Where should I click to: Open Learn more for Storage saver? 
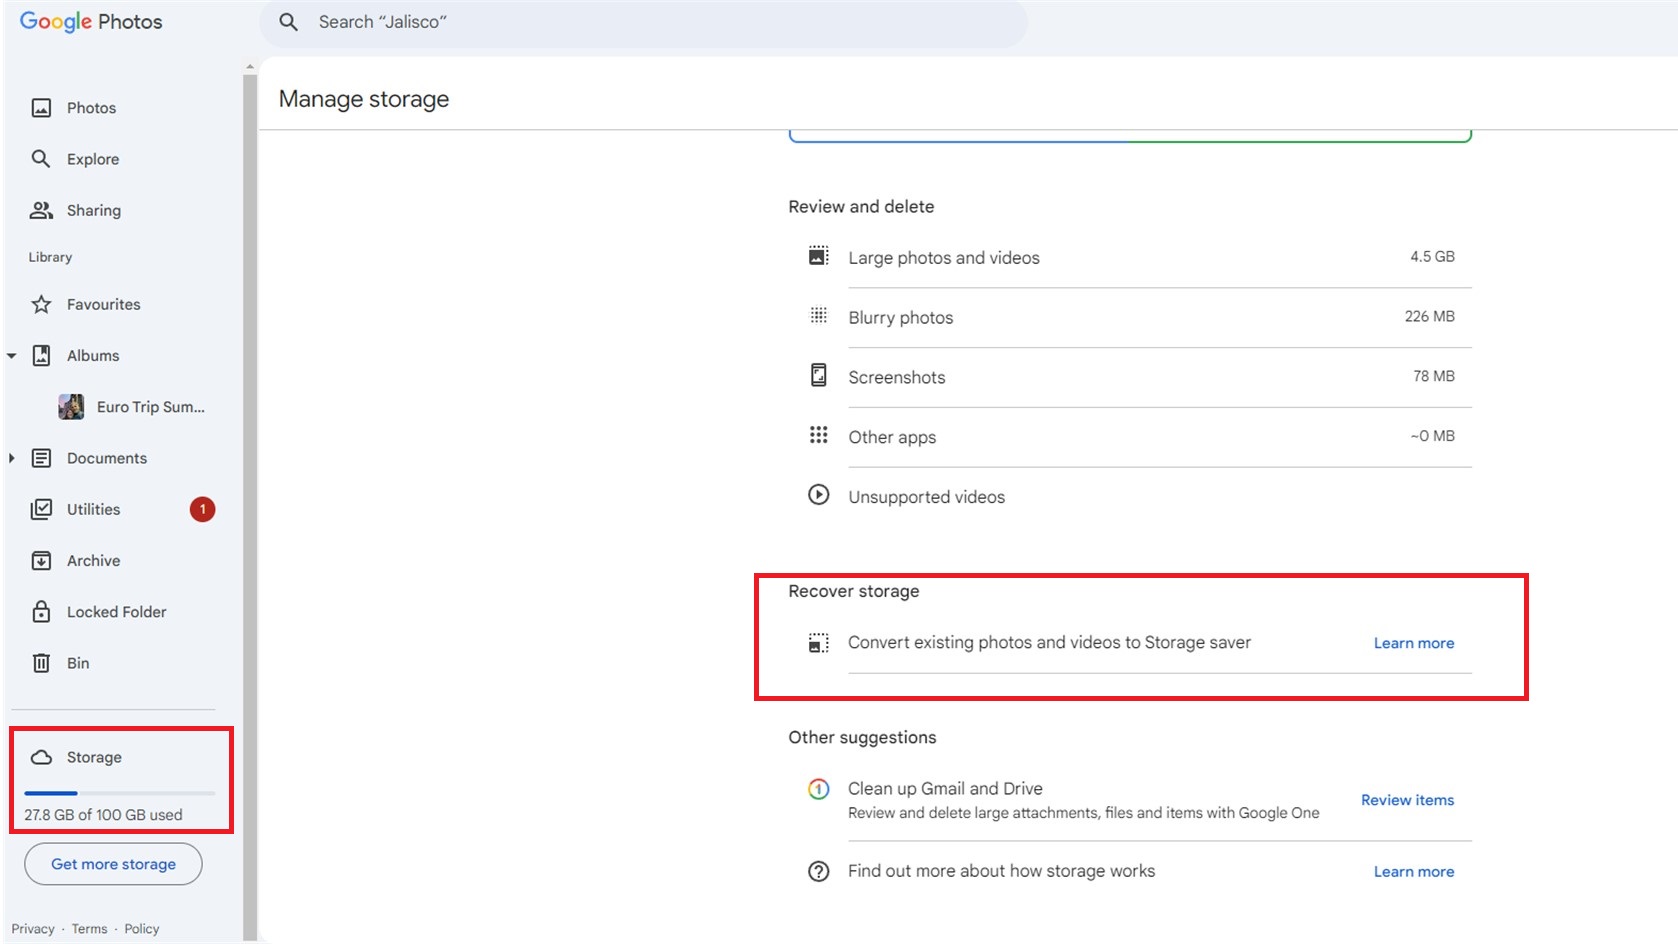(x=1413, y=643)
